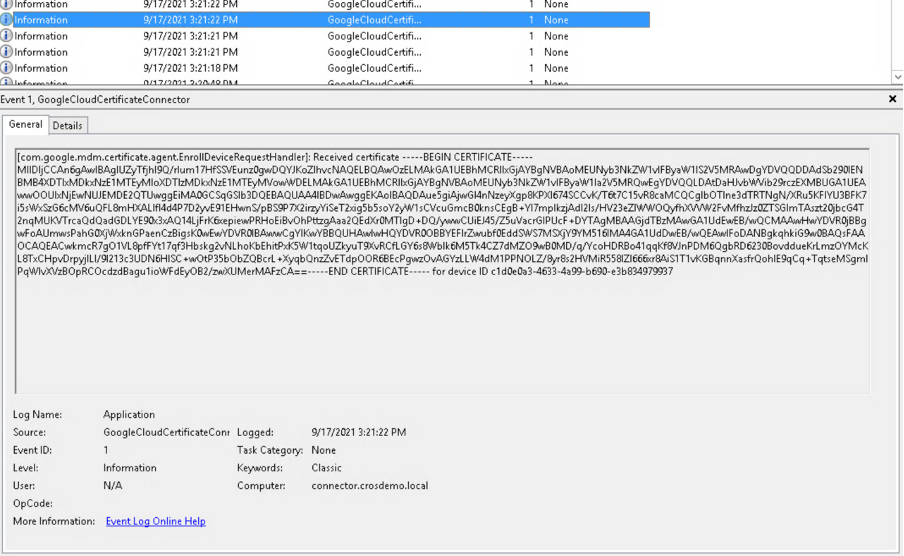Click the GoogleCloudCertifi... source in the highlighted row

pos(374,20)
